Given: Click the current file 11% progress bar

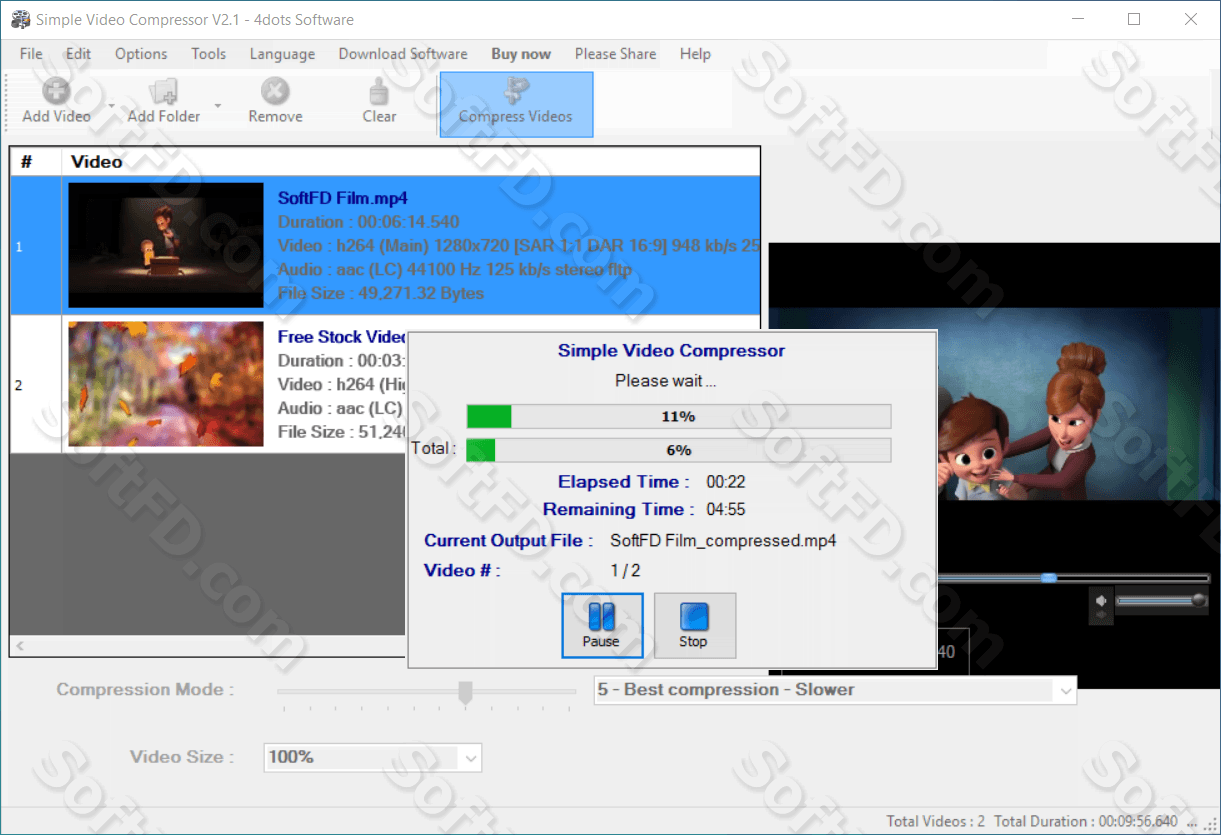Looking at the screenshot, I should 679,417.
